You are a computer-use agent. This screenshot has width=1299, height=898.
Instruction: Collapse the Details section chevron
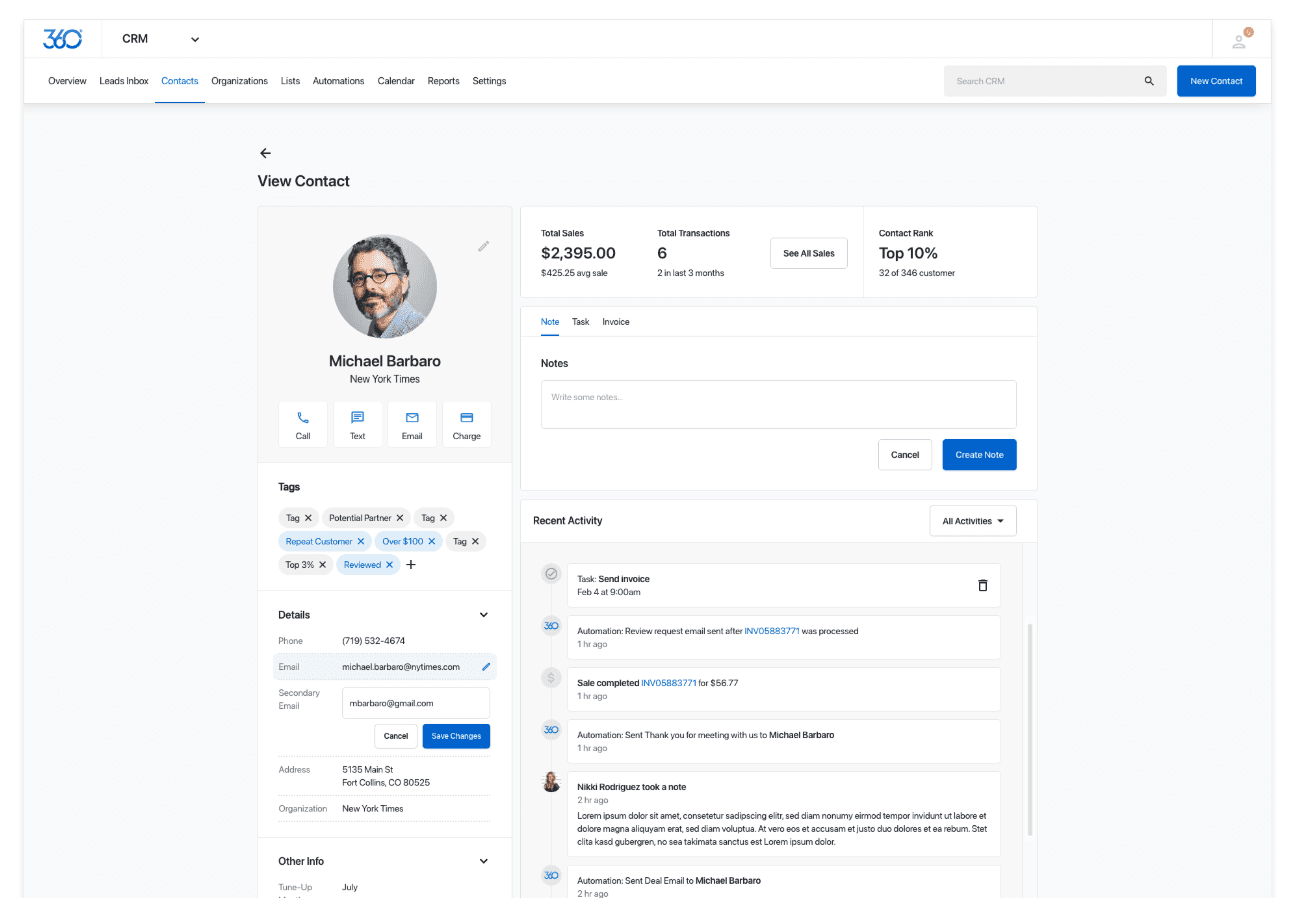484,615
